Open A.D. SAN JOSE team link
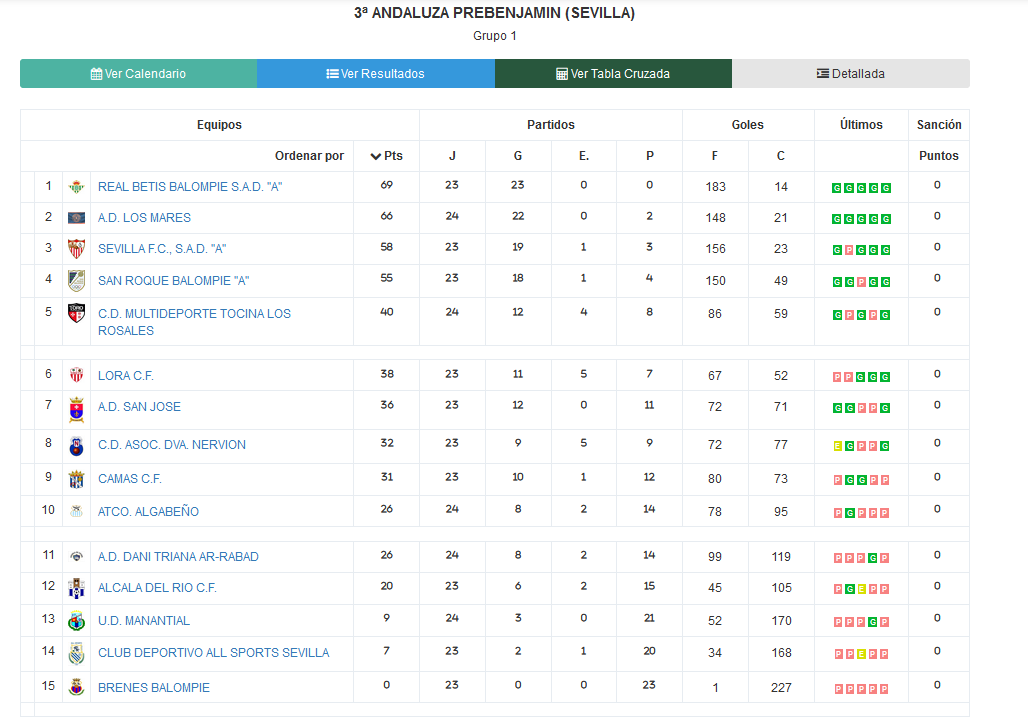Viewport: 1028px width, 727px height. coord(139,406)
